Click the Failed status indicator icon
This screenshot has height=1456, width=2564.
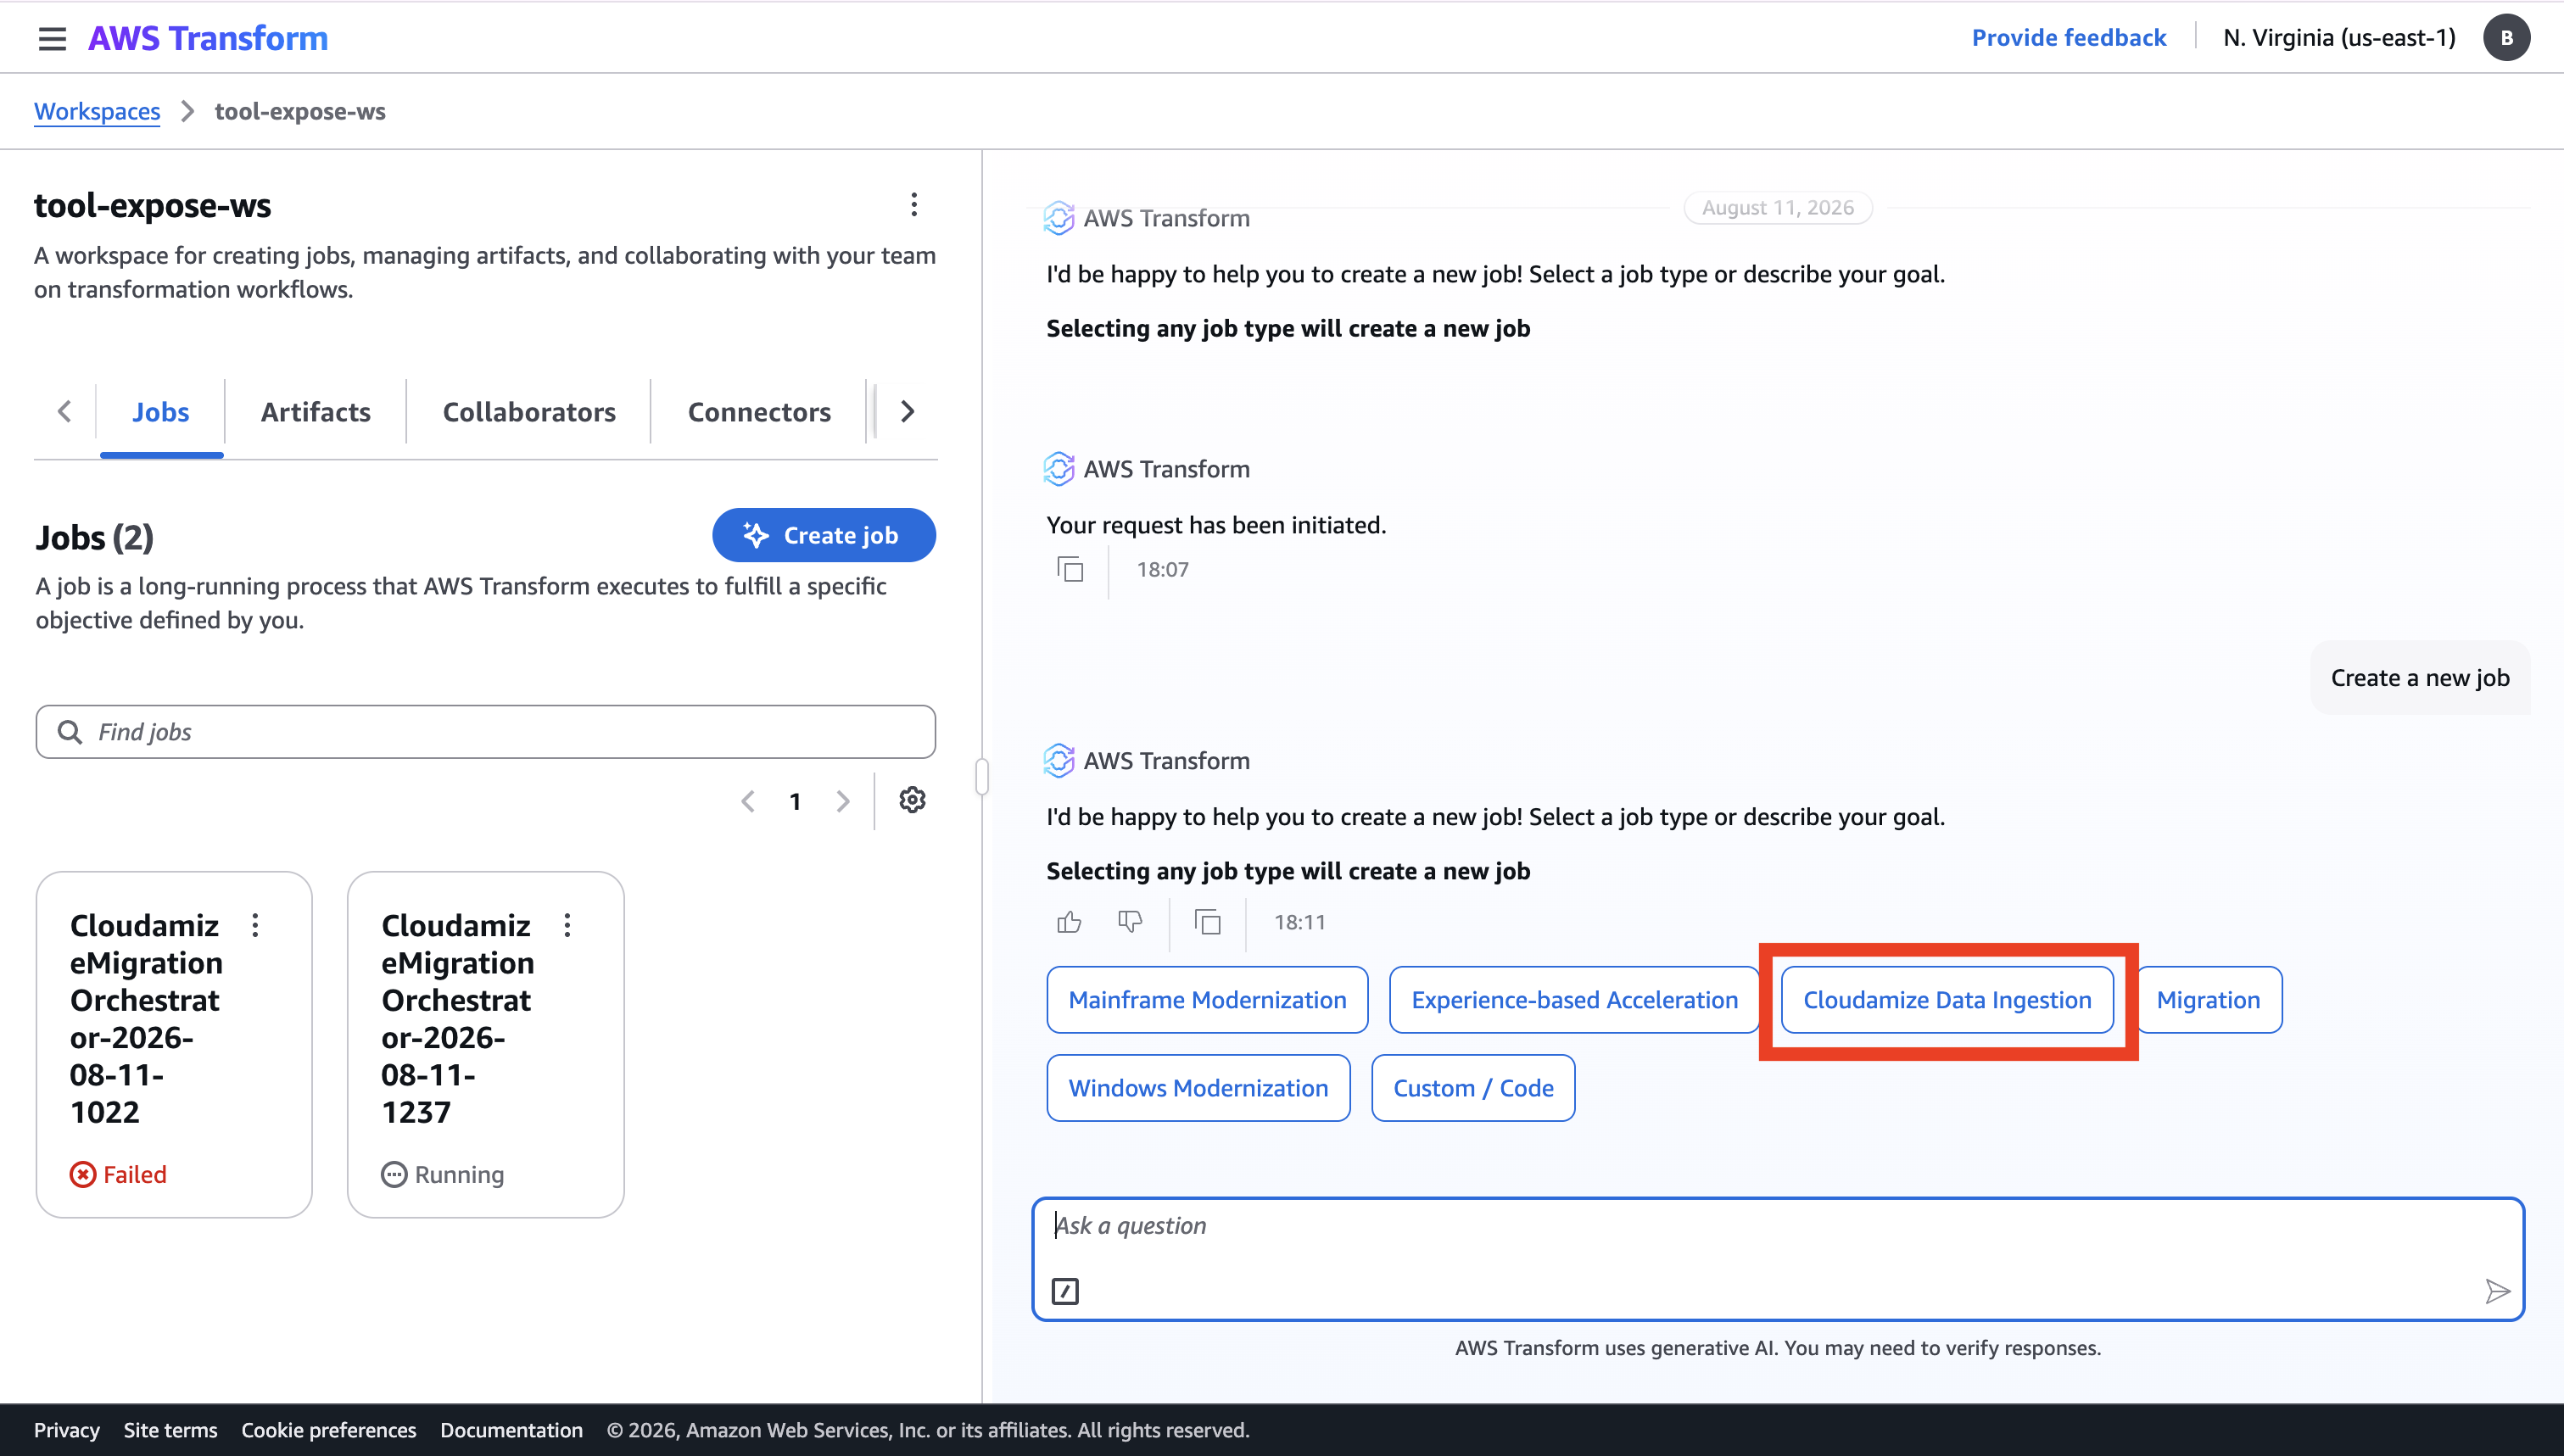(x=83, y=1174)
